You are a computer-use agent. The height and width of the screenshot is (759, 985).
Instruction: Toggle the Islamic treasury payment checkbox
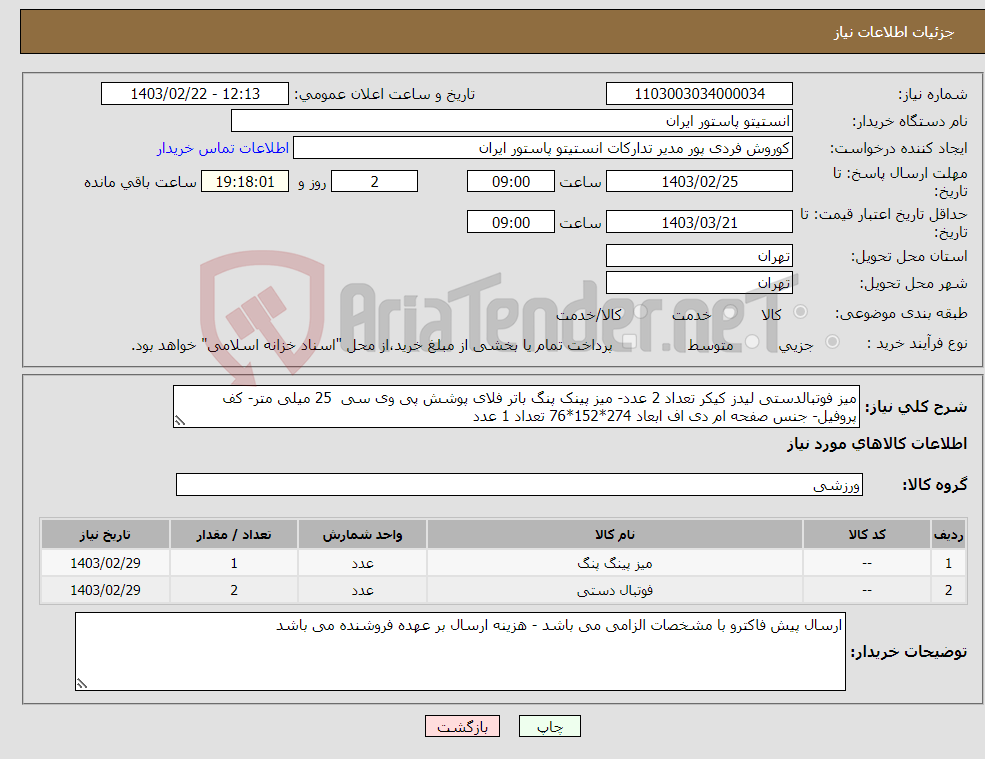tap(629, 342)
